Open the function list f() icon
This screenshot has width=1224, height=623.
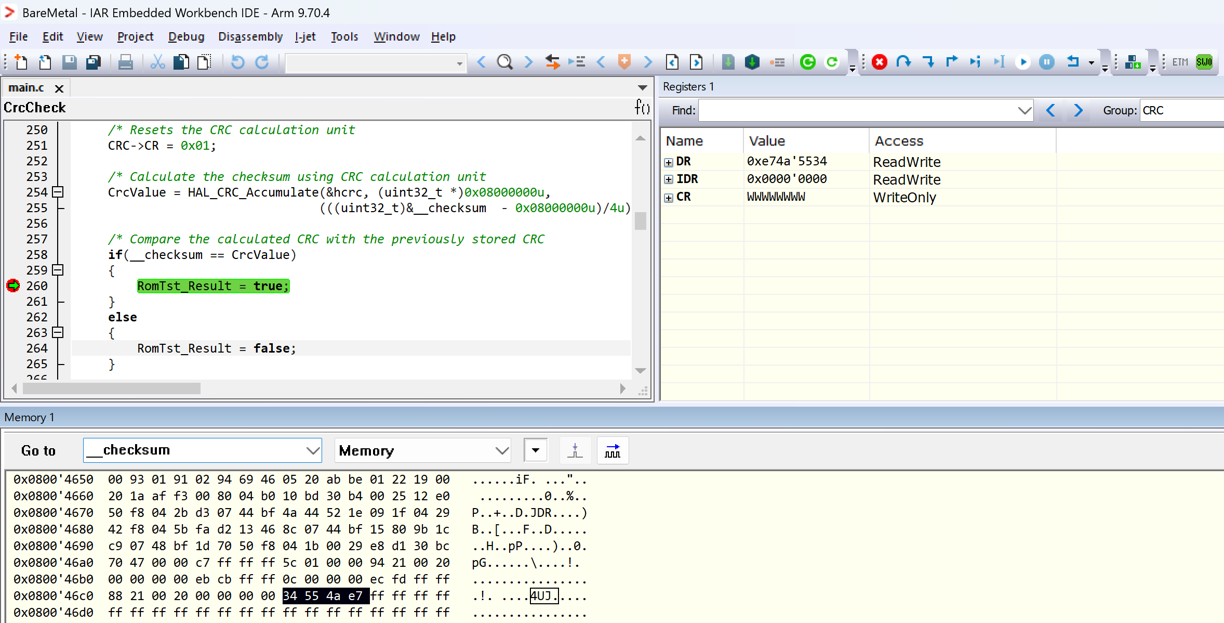(x=642, y=107)
